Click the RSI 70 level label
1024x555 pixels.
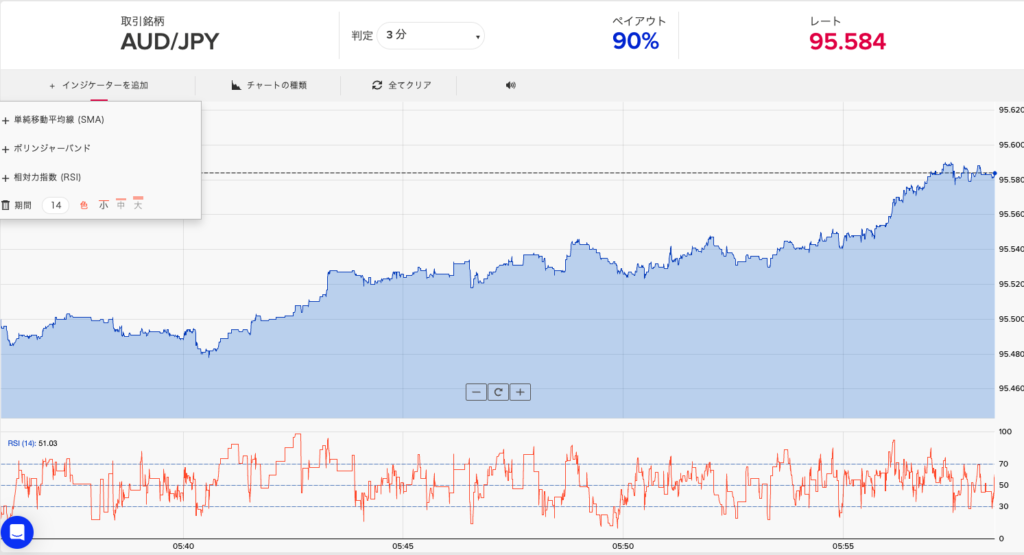point(1003,464)
